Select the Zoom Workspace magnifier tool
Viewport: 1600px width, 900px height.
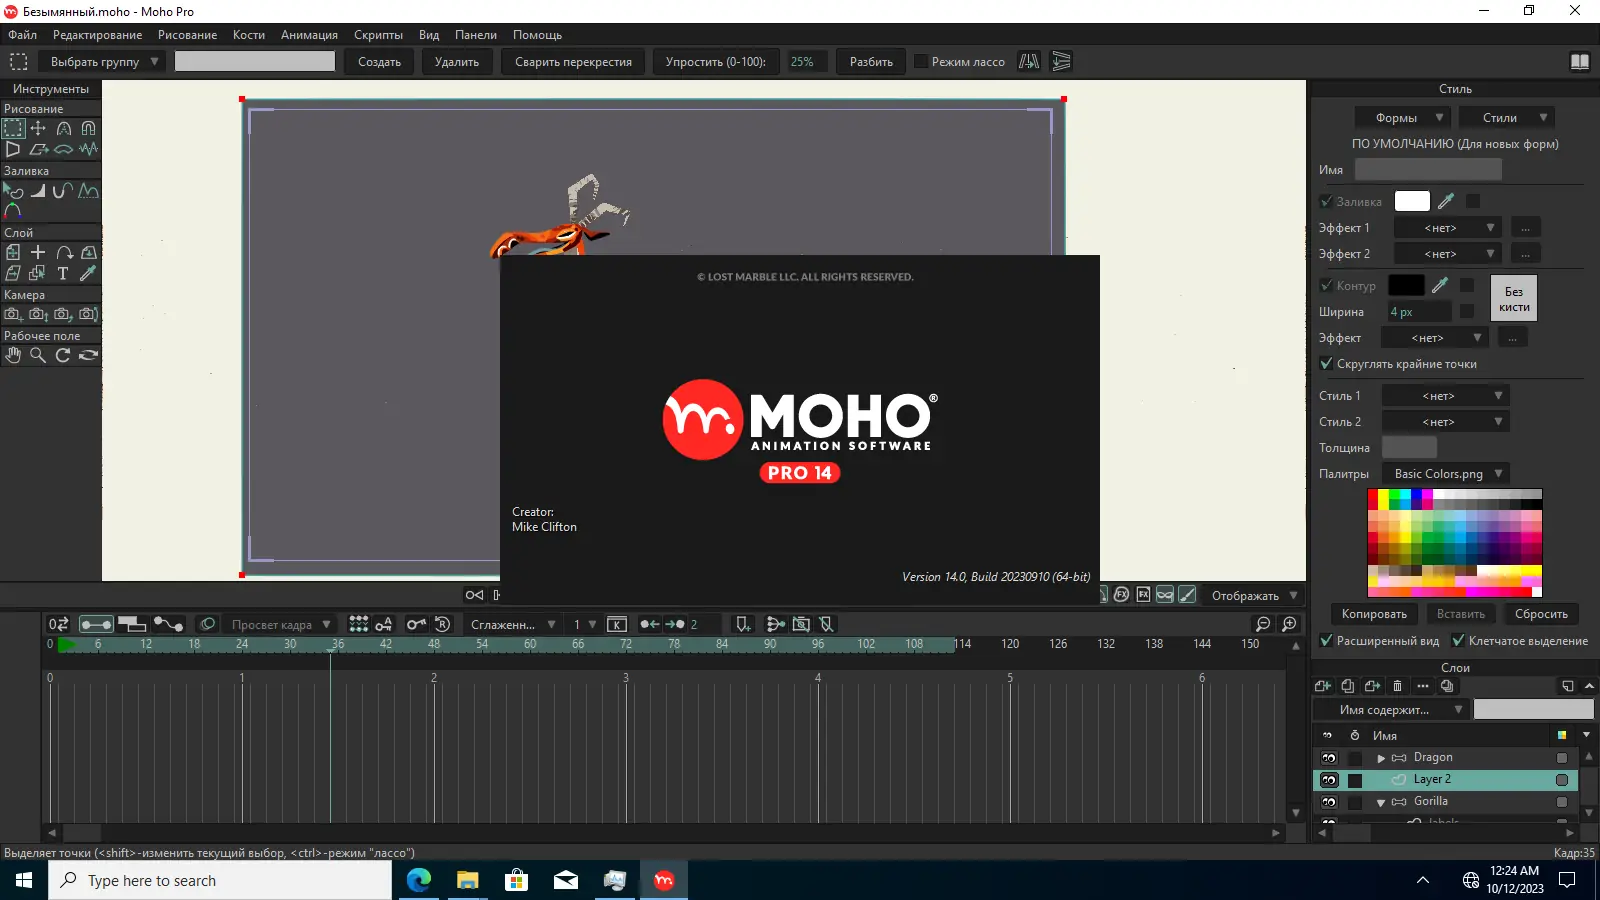[38, 355]
